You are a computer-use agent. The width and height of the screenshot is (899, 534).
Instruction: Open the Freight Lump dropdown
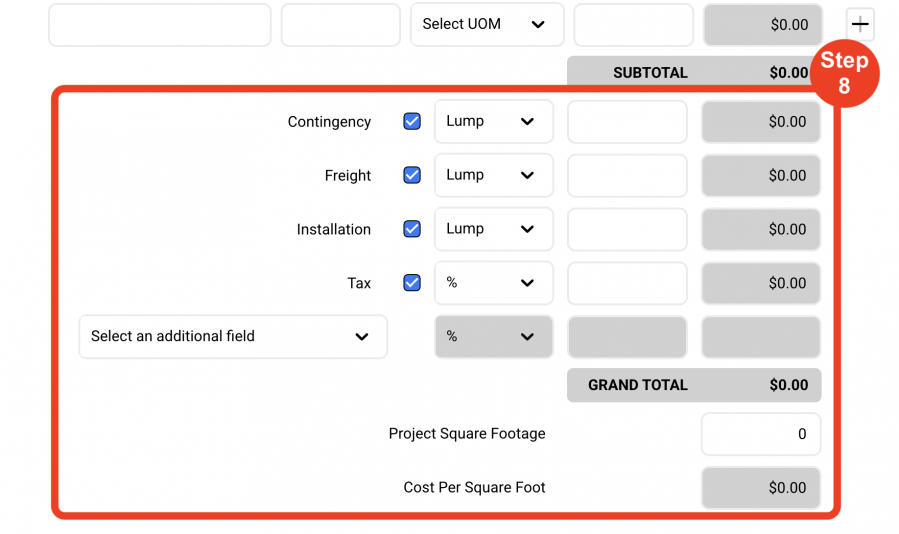click(494, 175)
